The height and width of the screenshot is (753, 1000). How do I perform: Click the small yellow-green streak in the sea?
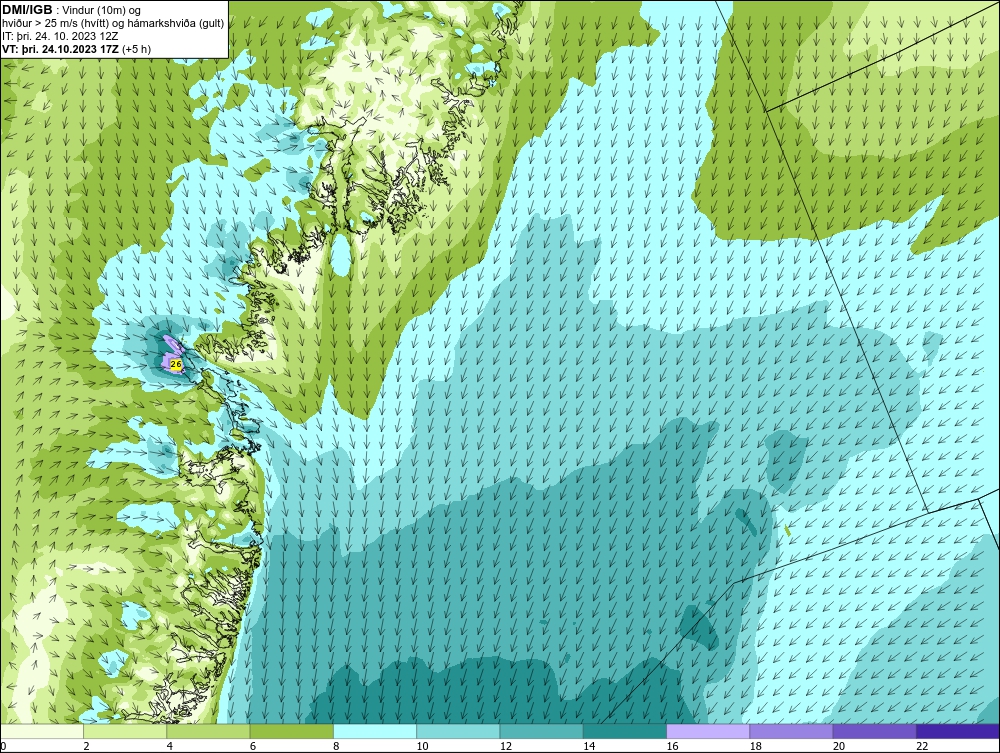[788, 530]
